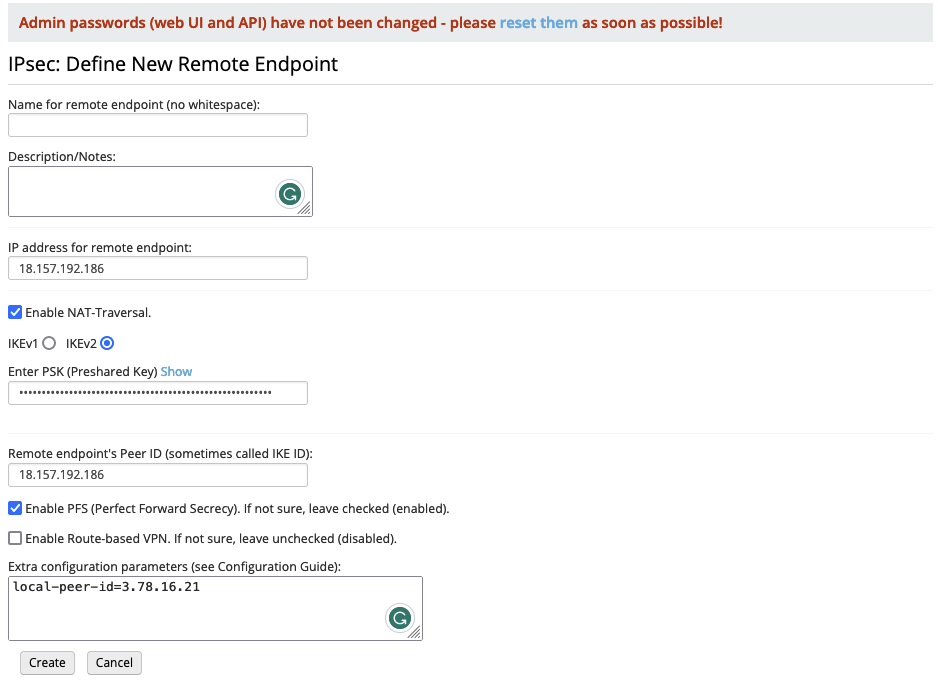
Task: Click the remote endpoint Peer ID field
Action: (158, 475)
